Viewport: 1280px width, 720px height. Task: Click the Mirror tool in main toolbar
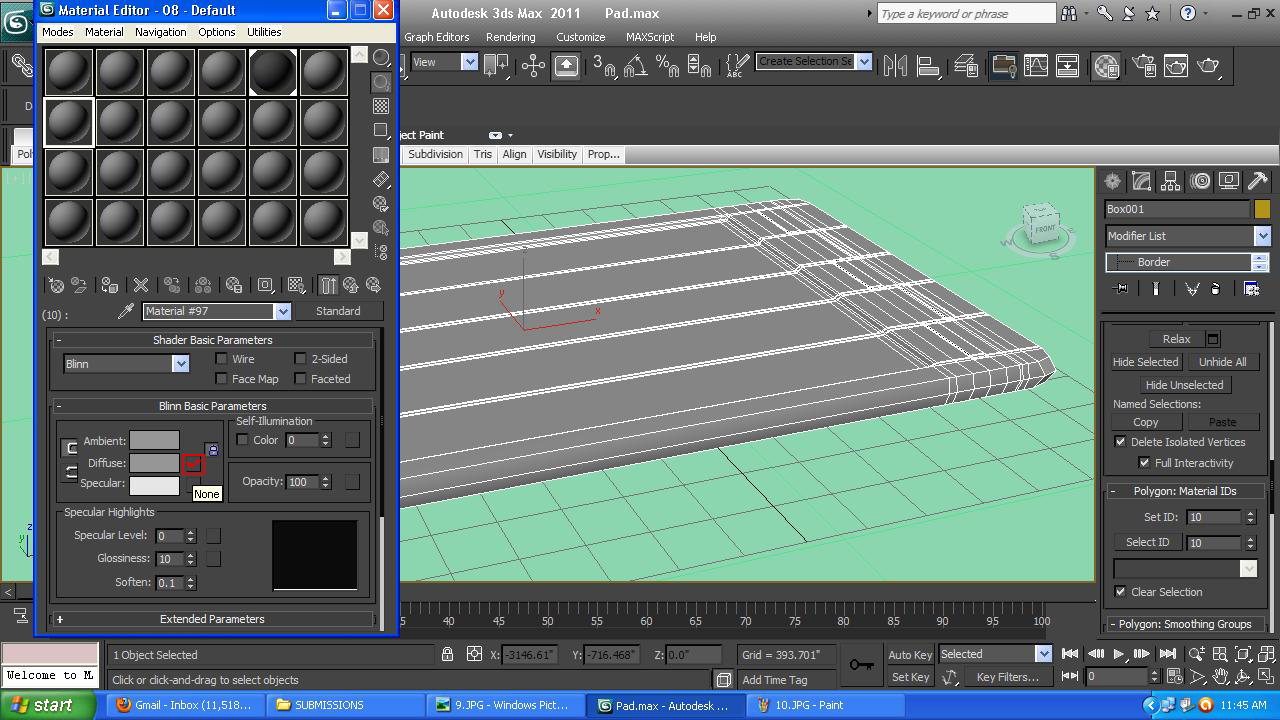[895, 66]
